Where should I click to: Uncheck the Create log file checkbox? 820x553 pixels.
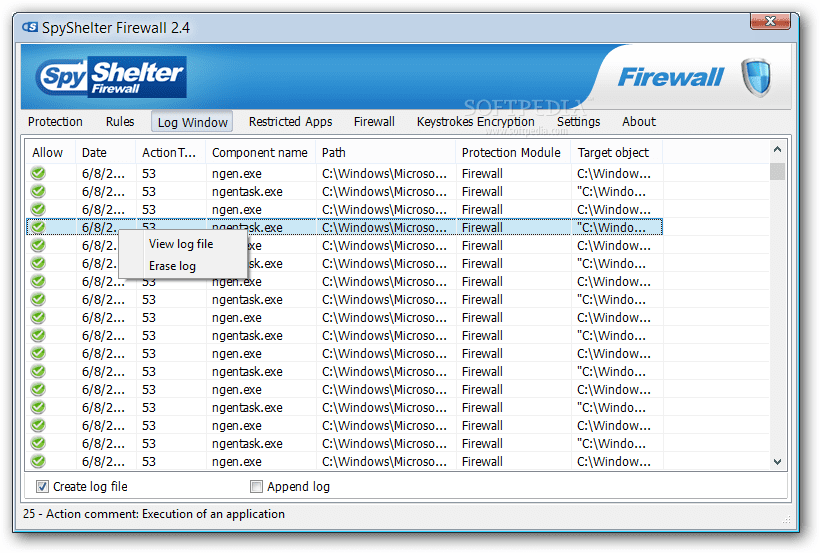pyautogui.click(x=42, y=487)
